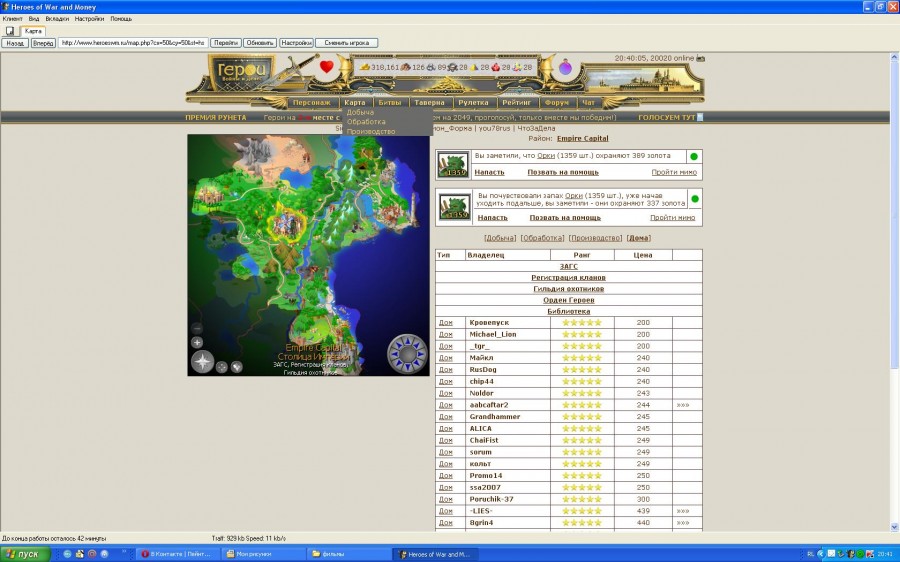Click the Orc portrait in first encounter
Image resolution: width=900 pixels, height=562 pixels.
coord(453,165)
